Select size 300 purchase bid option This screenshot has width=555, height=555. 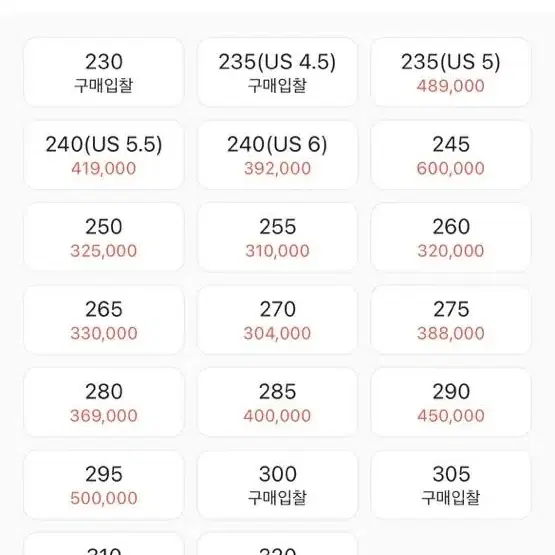277,485
